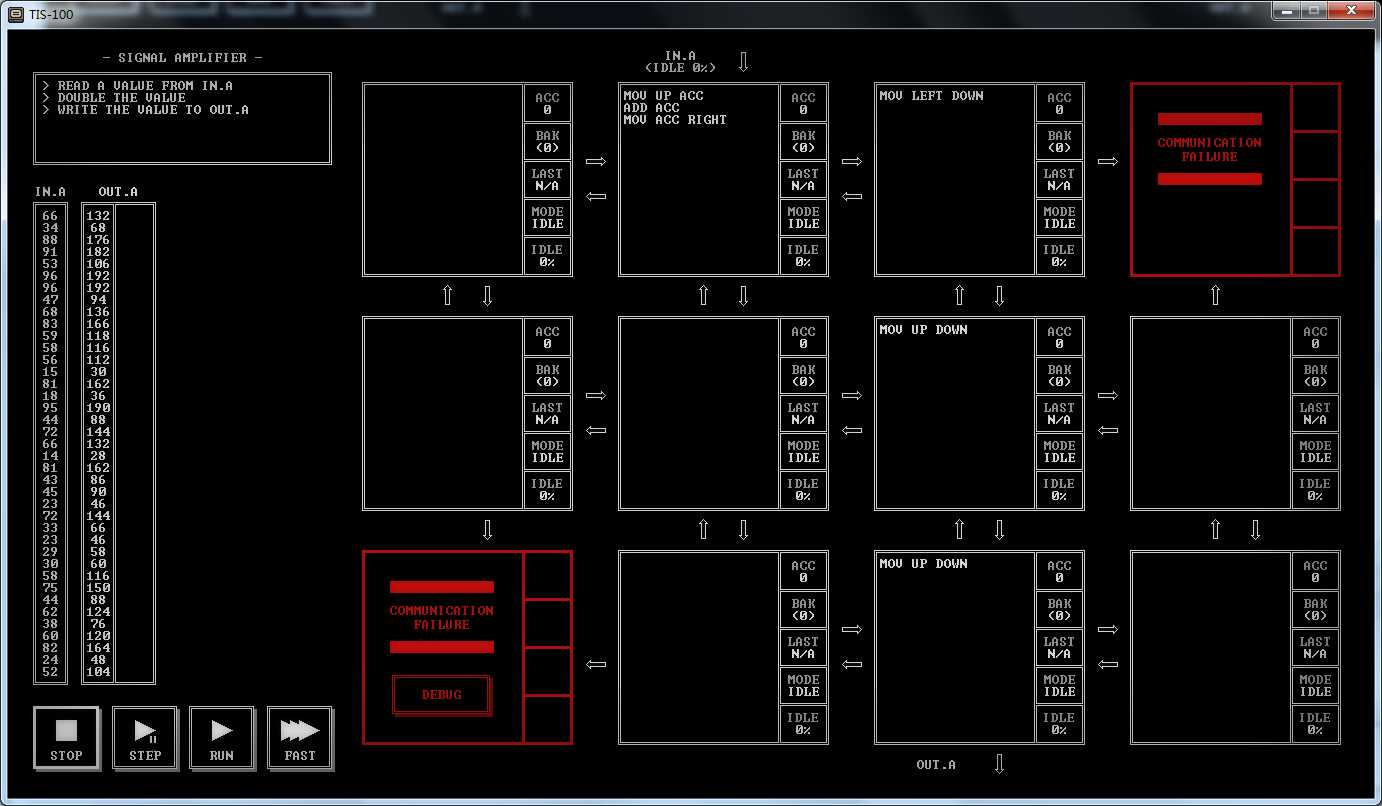
Task: Click the FAST forward button
Action: 300,738
